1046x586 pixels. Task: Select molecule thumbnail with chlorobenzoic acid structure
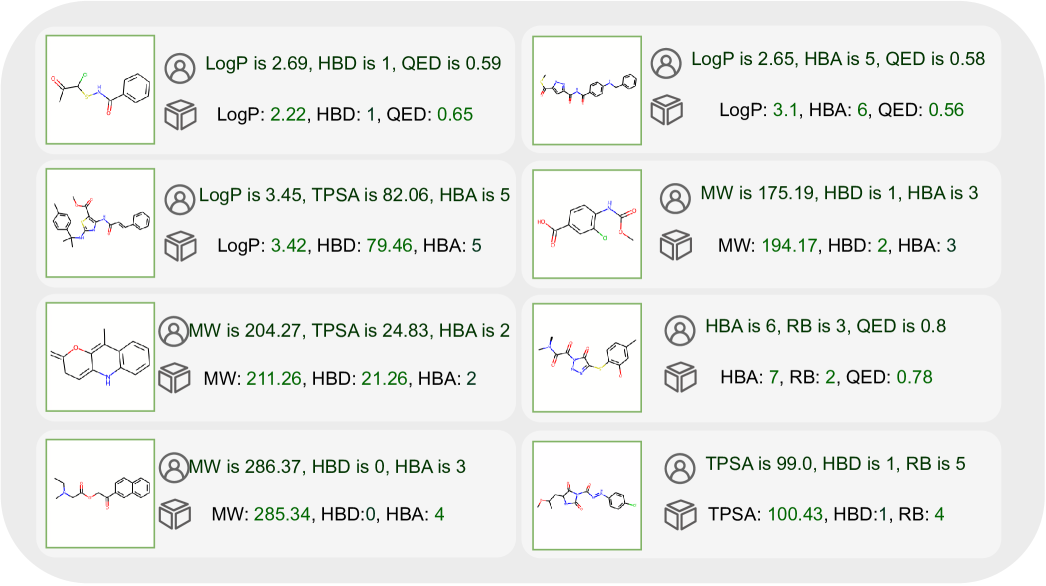tap(586, 223)
